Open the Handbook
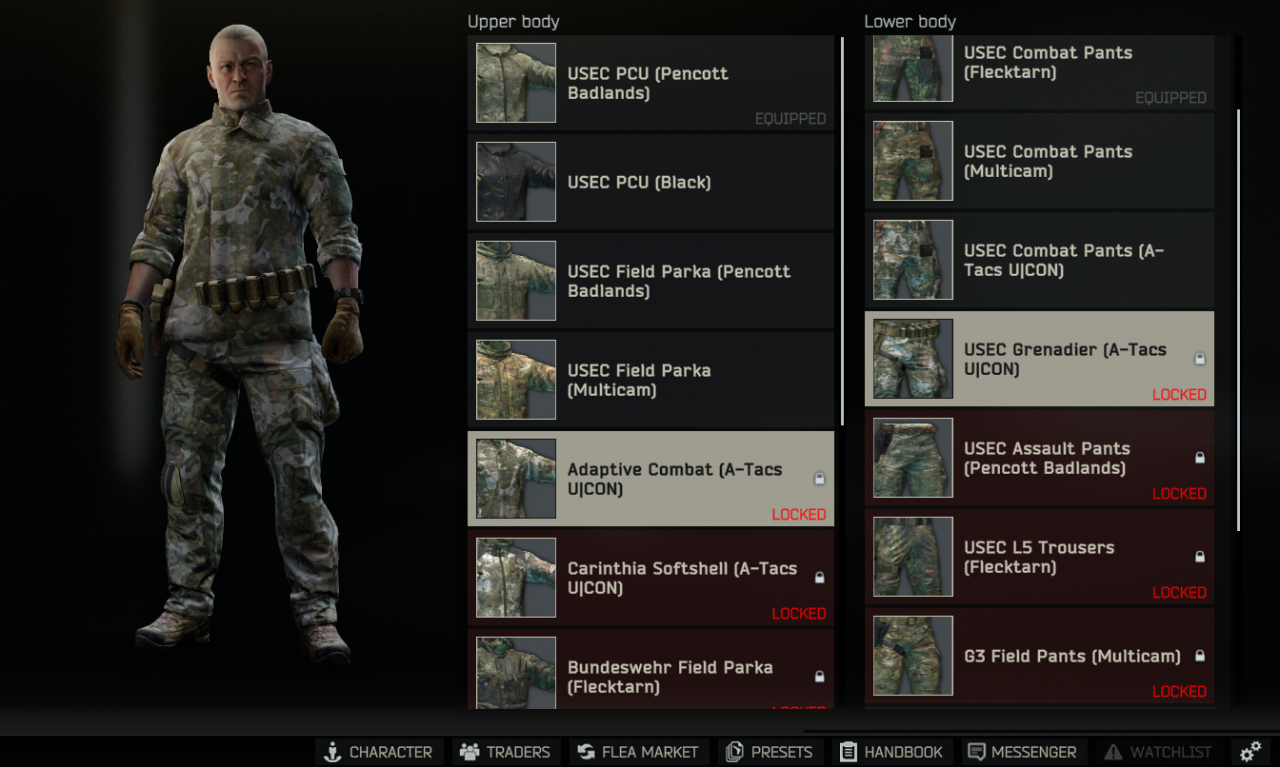1280x767 pixels. (x=892, y=752)
